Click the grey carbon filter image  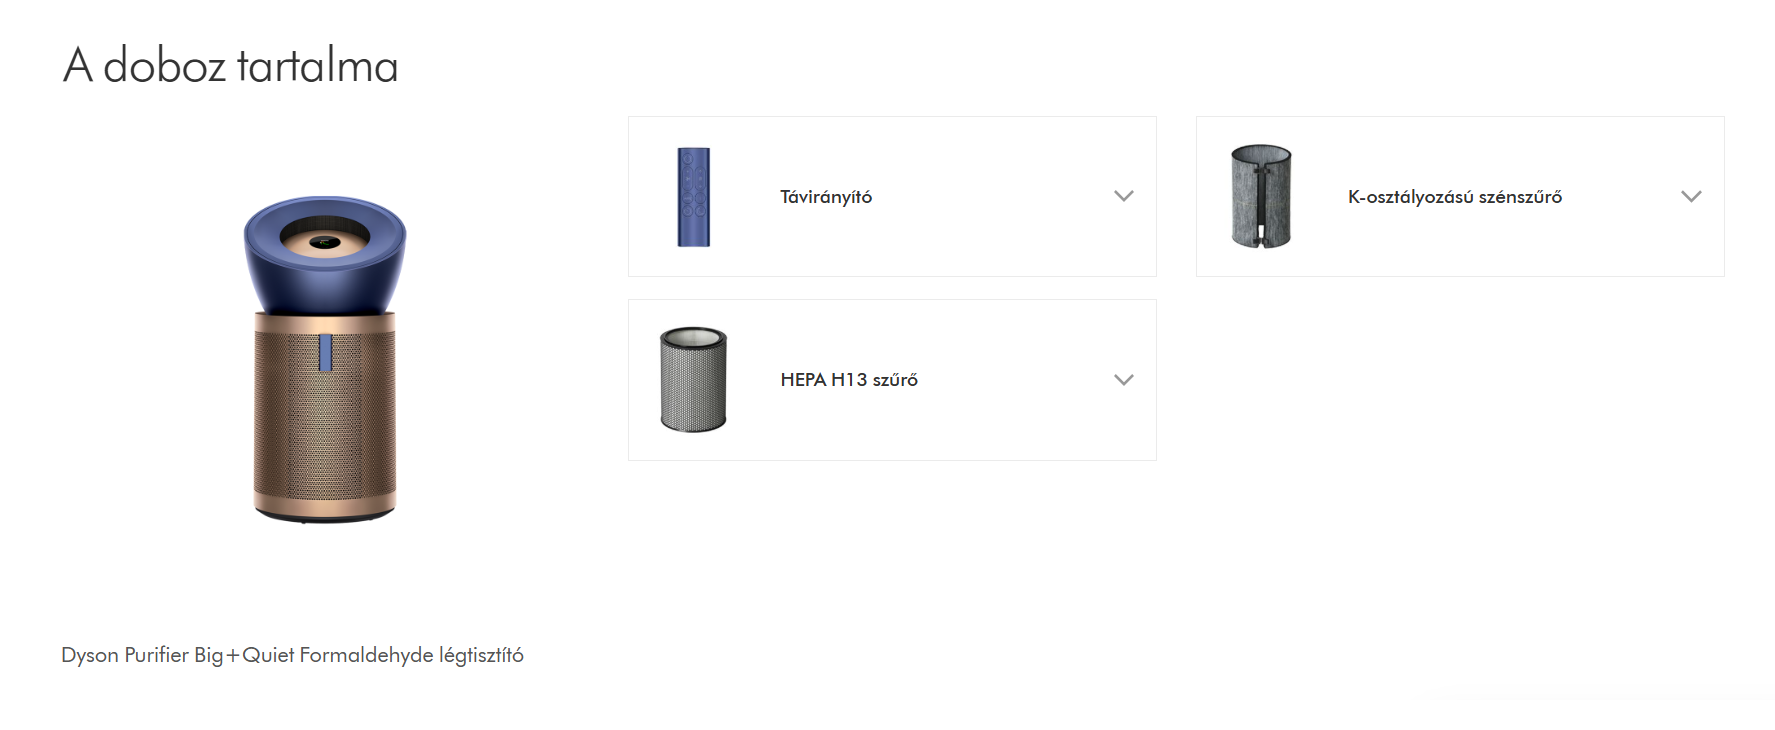(1260, 196)
